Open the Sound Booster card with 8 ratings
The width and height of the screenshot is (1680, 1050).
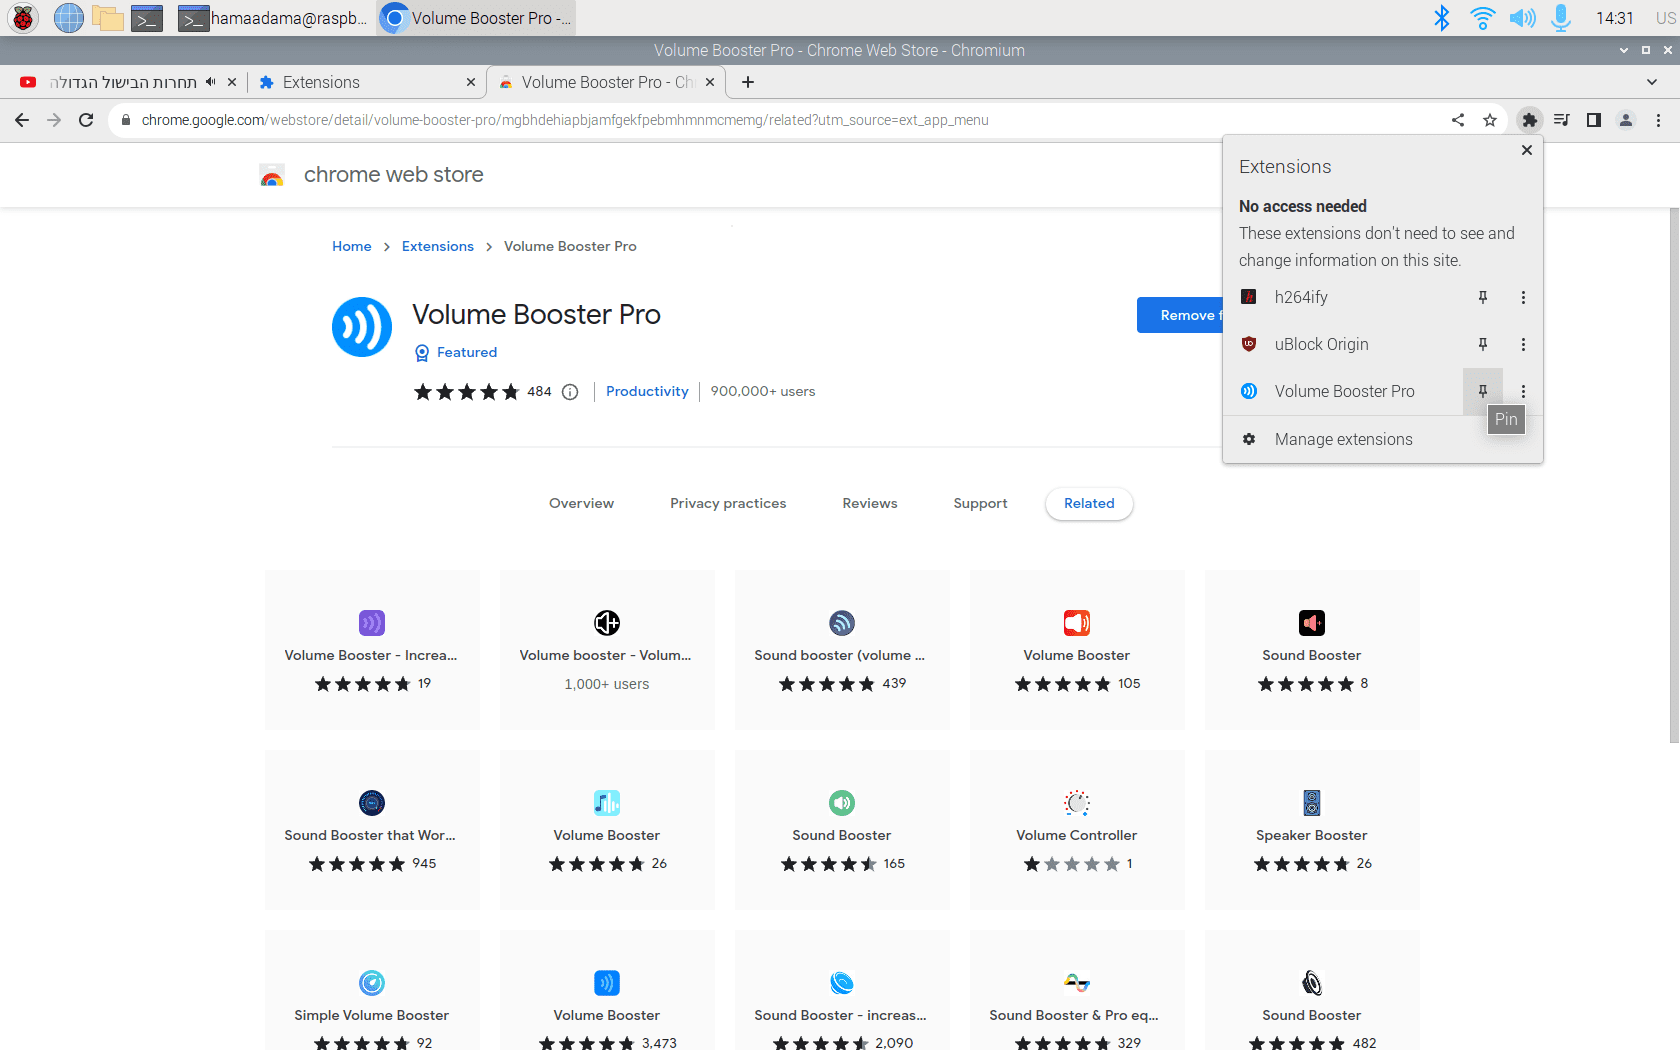click(1312, 650)
